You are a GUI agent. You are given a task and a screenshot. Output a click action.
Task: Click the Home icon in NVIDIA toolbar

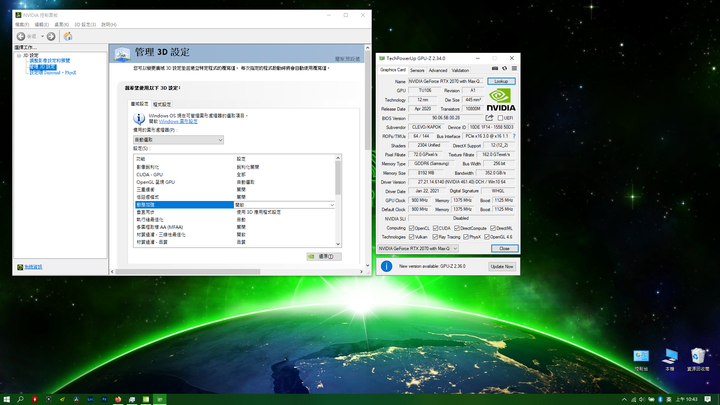point(68,36)
